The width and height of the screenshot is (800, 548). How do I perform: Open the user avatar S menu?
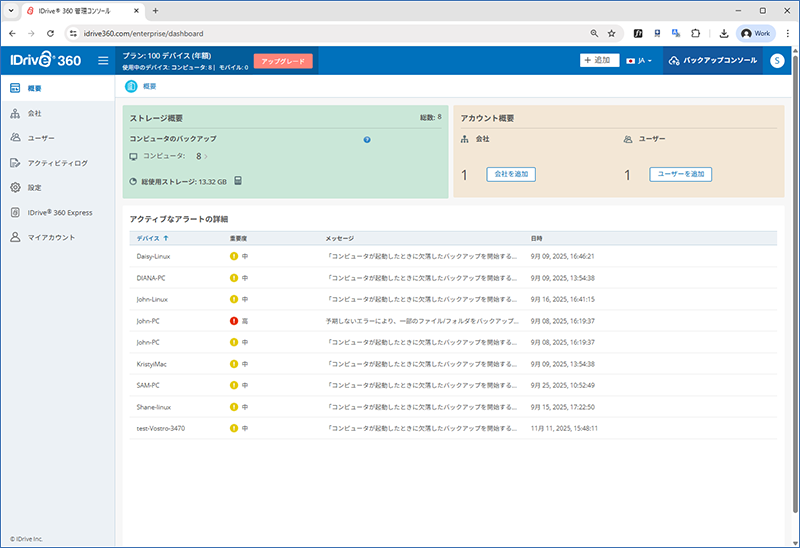pos(777,61)
